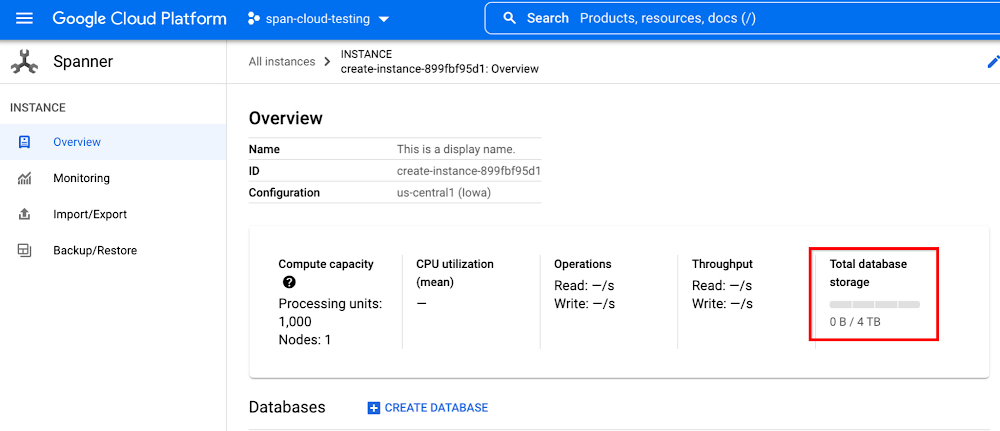The height and width of the screenshot is (431, 1000).
Task: Click the Compute capacity help icon
Action: point(289,283)
